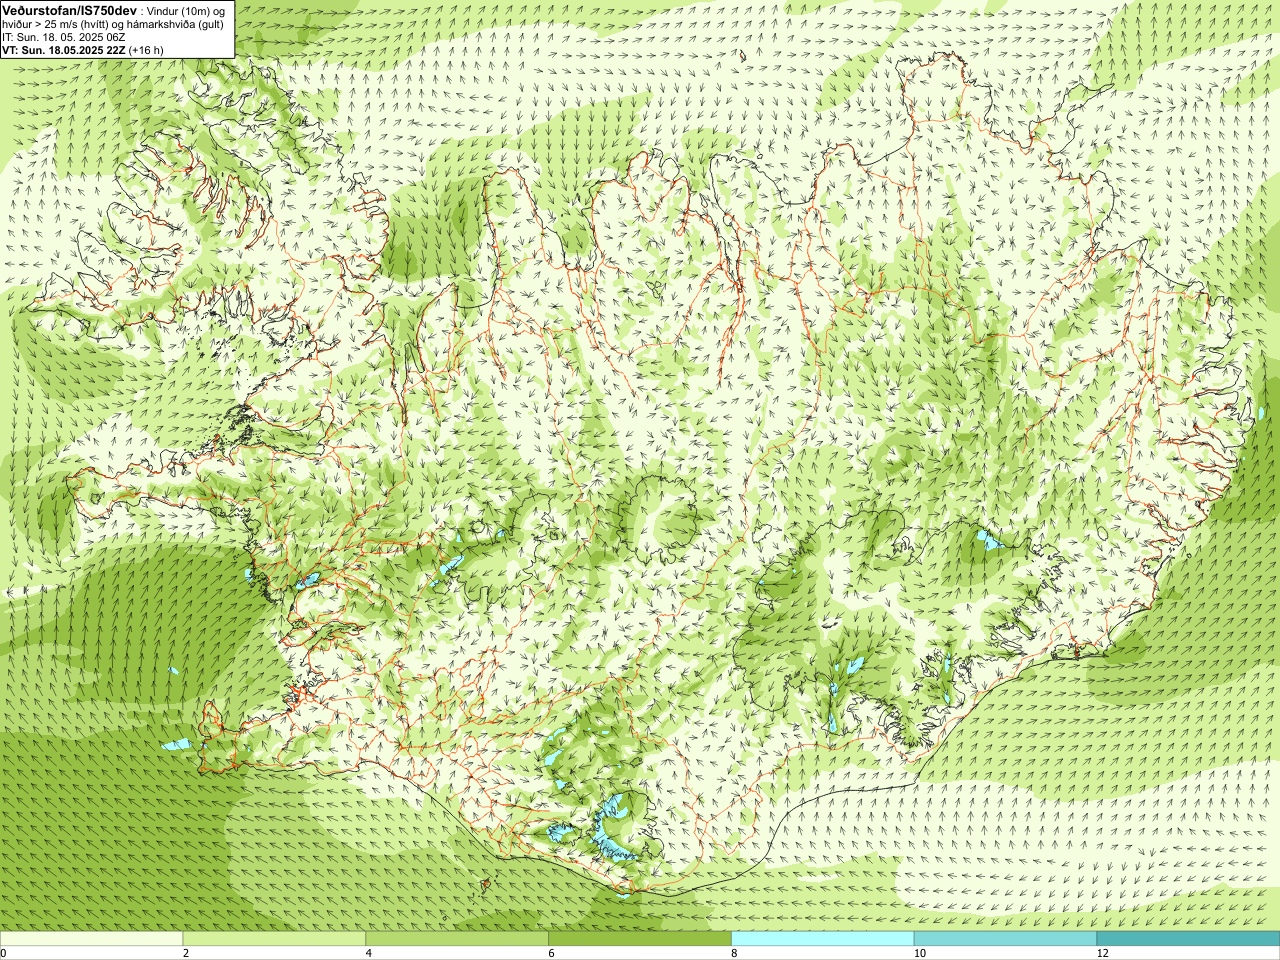Click the Veðurstofan/IS750dev title text
This screenshot has height=960, width=1280.
pos(69,10)
